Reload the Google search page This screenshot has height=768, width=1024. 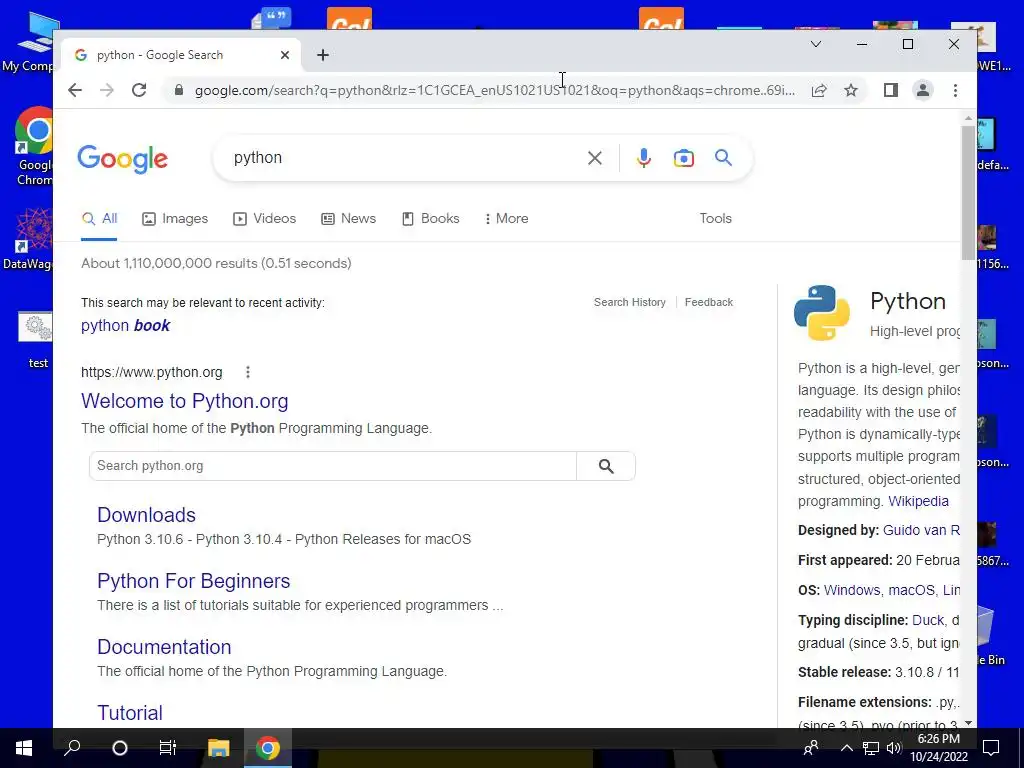[139, 90]
